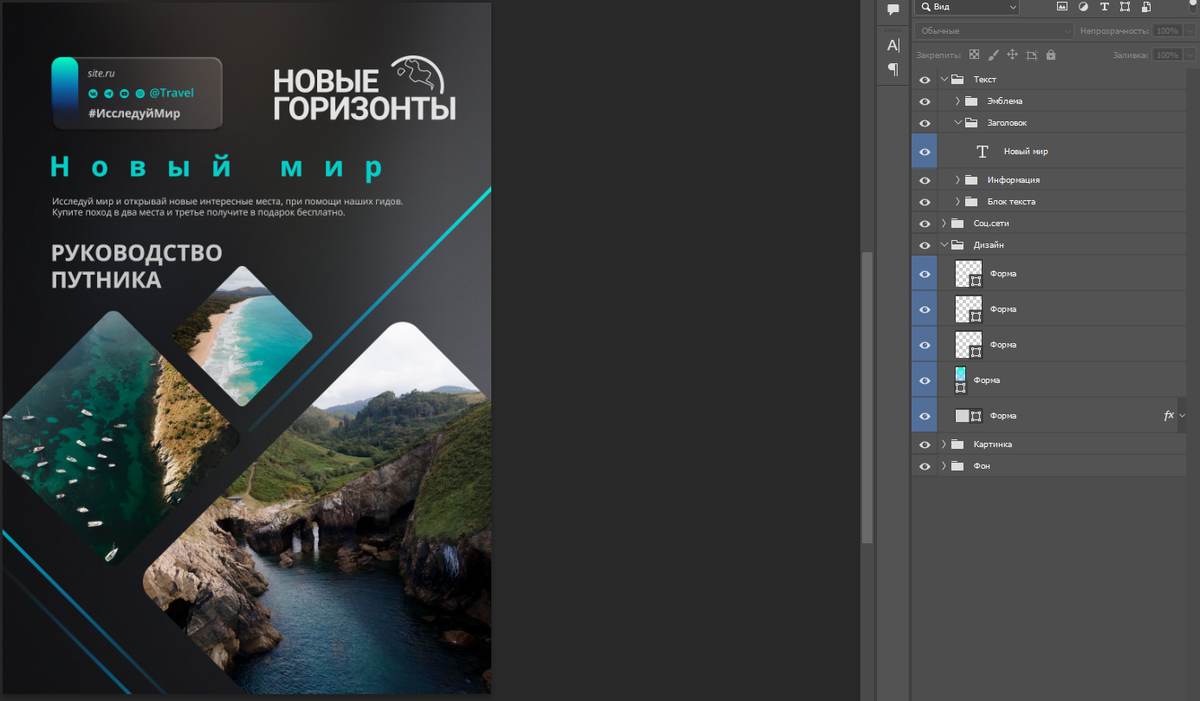Collapse the Дизайн group
This screenshot has width=1200, height=701.
tap(943, 245)
